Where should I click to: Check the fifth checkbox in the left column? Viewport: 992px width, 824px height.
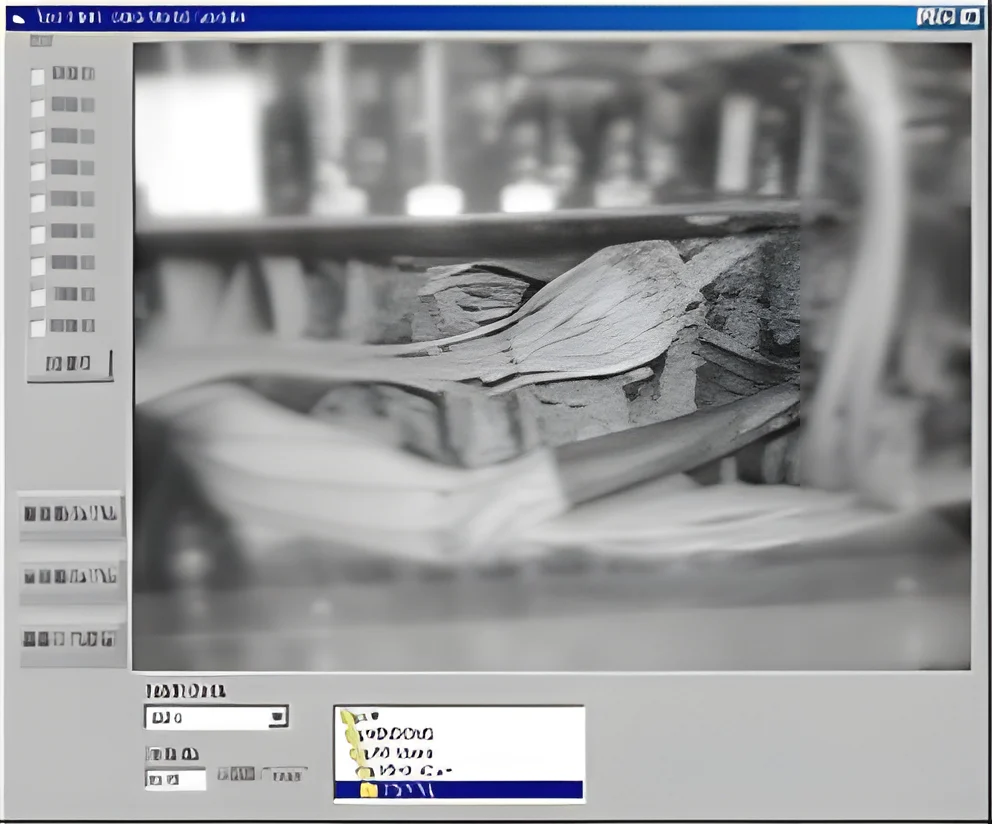[x=38, y=203]
